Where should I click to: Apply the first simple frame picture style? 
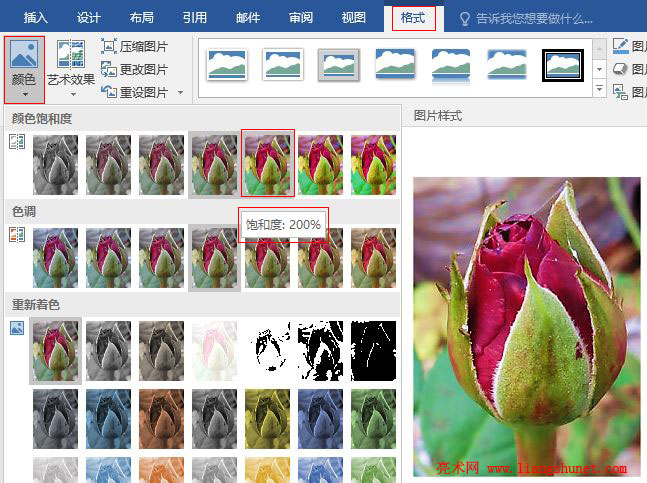(227, 64)
